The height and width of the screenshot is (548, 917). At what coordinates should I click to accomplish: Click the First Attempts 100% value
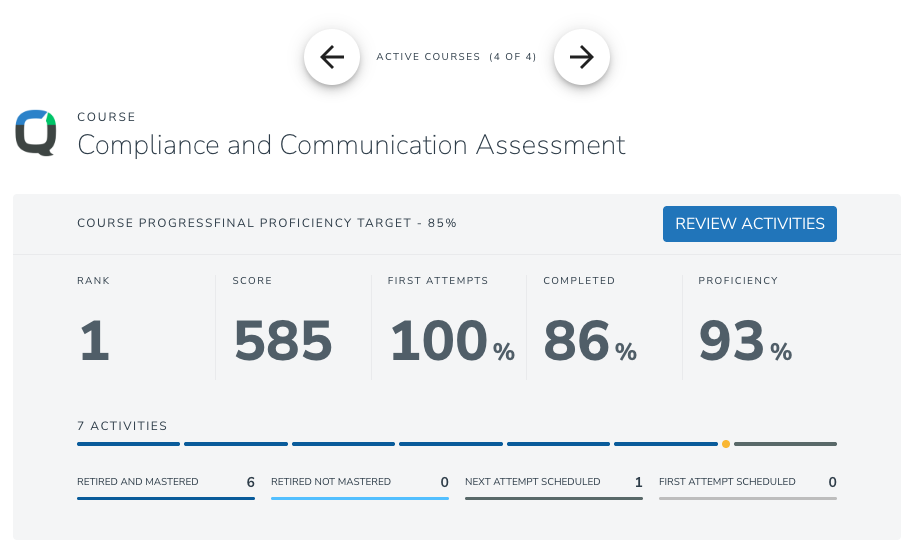pyautogui.click(x=453, y=340)
